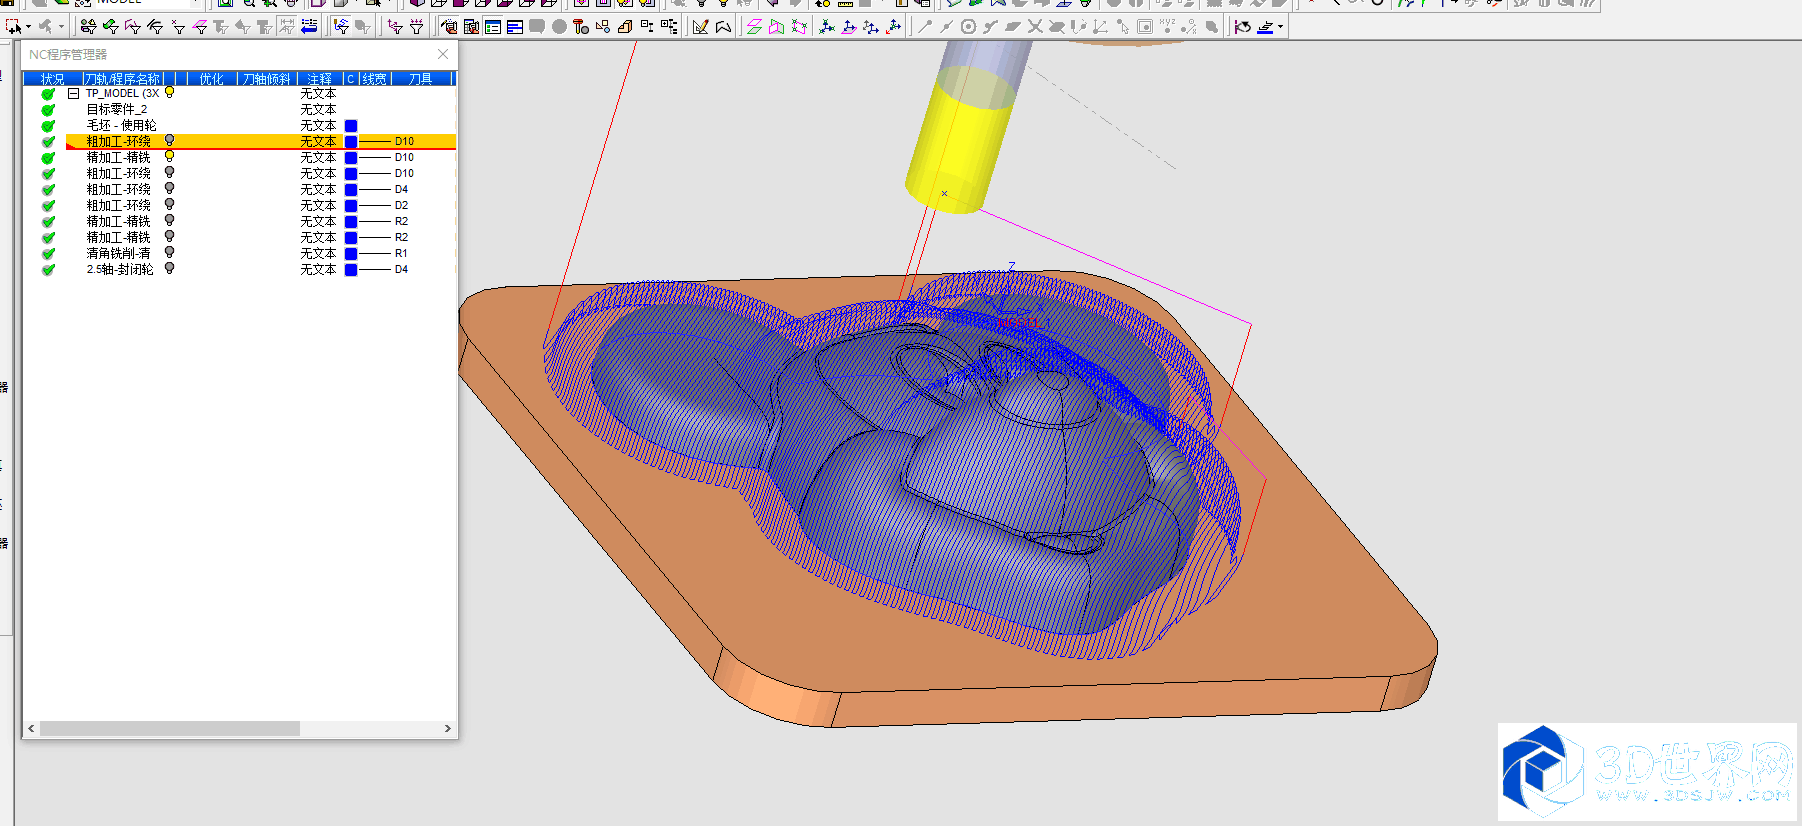Click the R1 tool label

coord(401,253)
